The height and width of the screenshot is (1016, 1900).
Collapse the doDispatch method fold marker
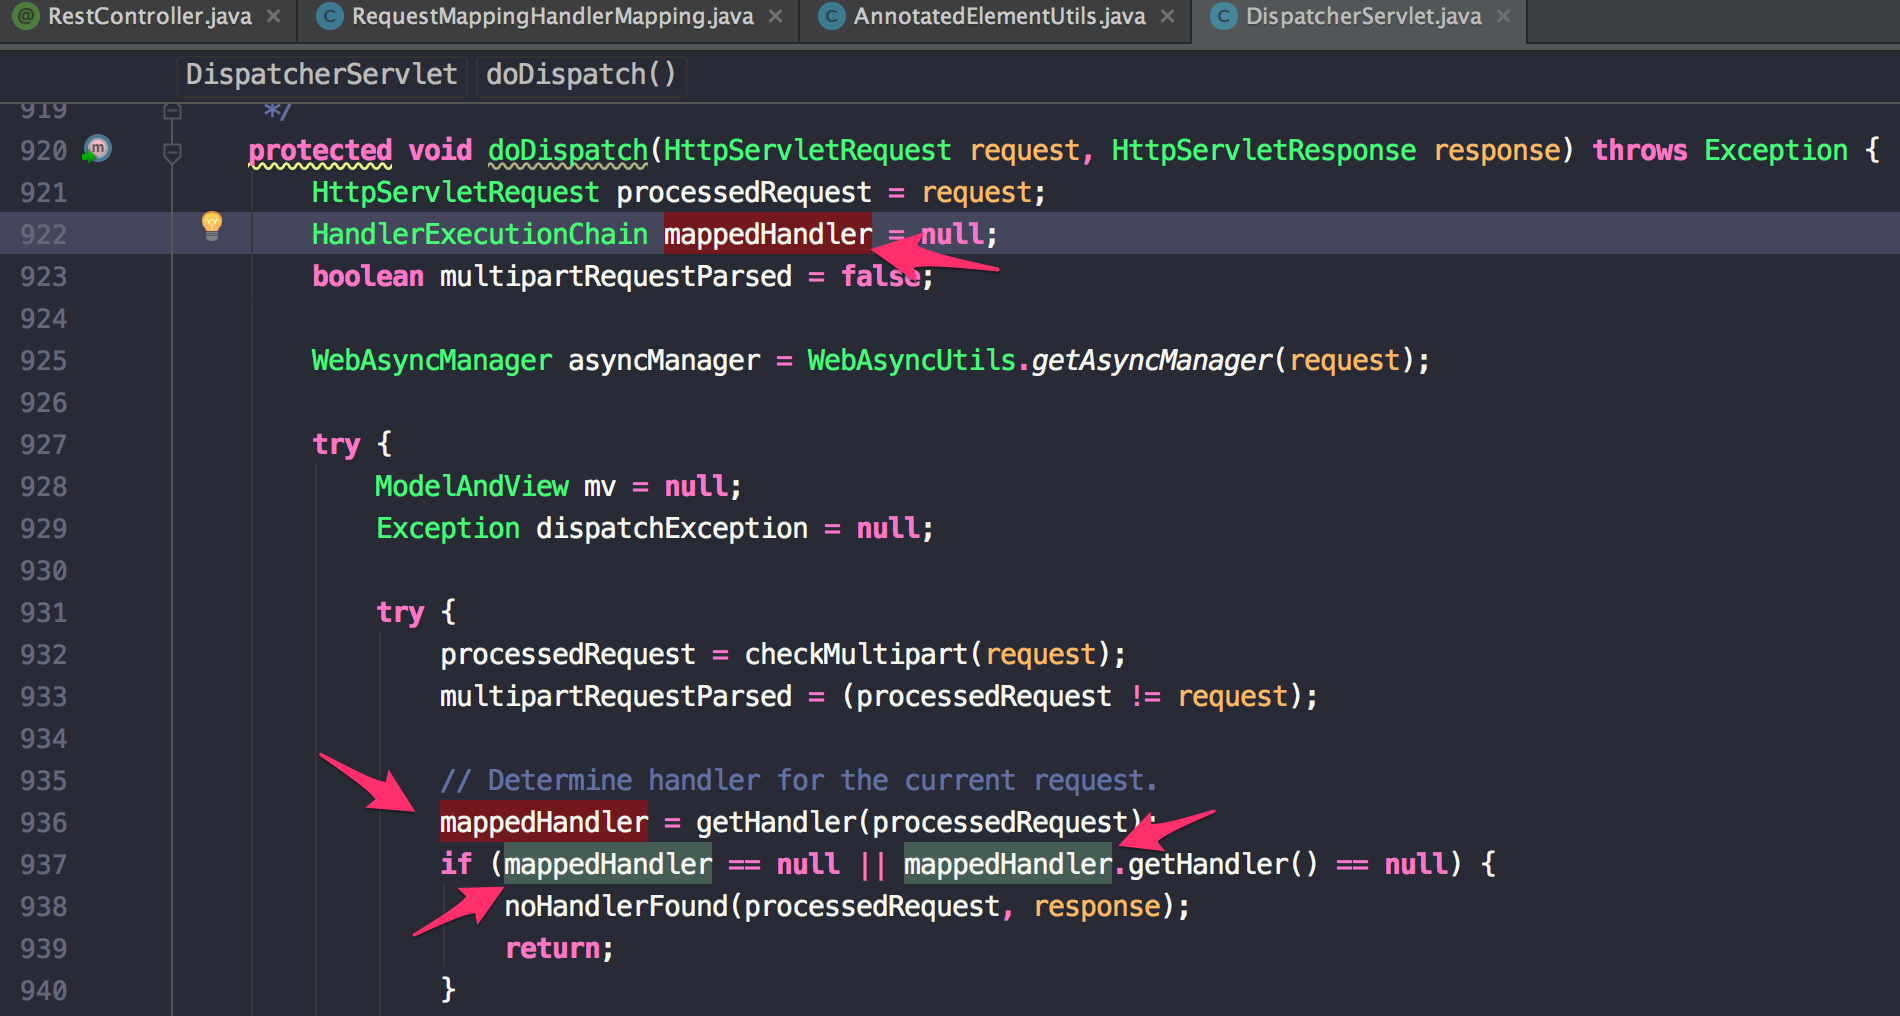pyautogui.click(x=172, y=152)
